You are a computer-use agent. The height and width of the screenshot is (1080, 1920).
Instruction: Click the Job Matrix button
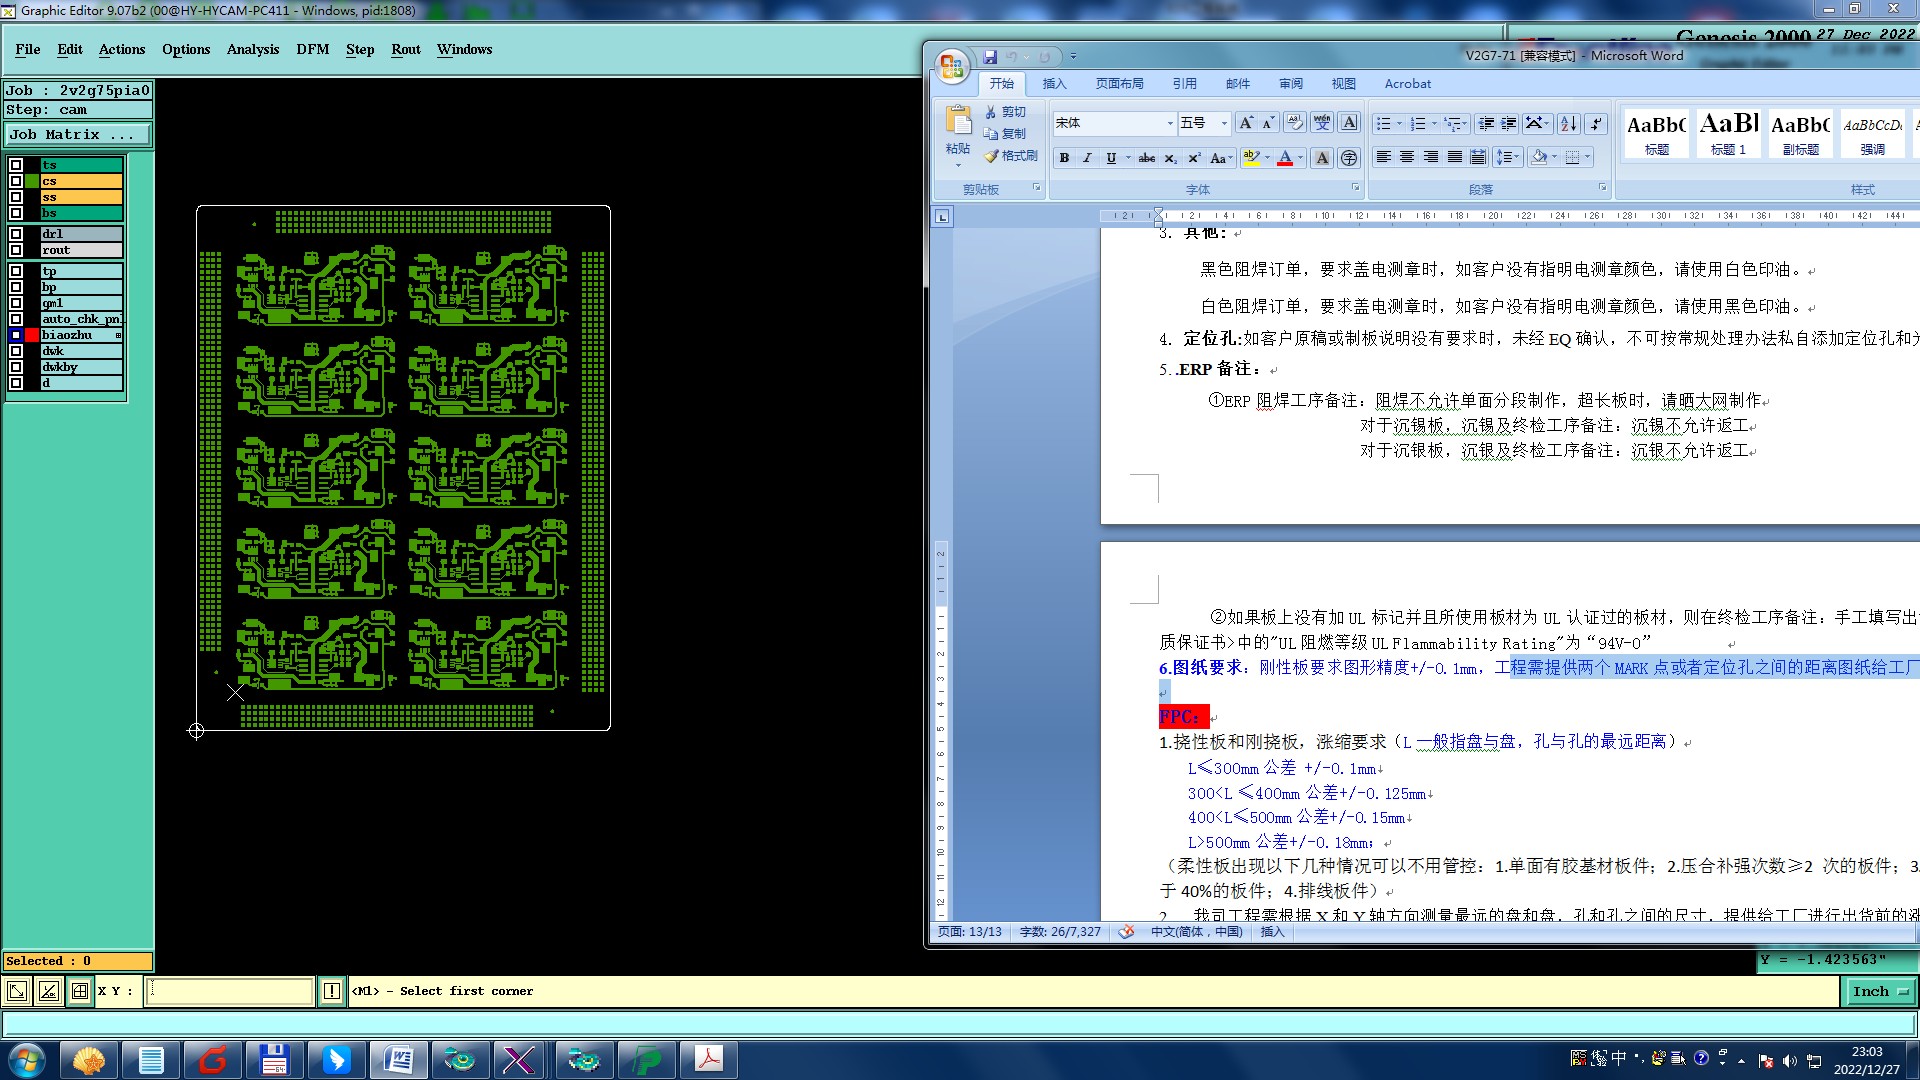click(78, 134)
